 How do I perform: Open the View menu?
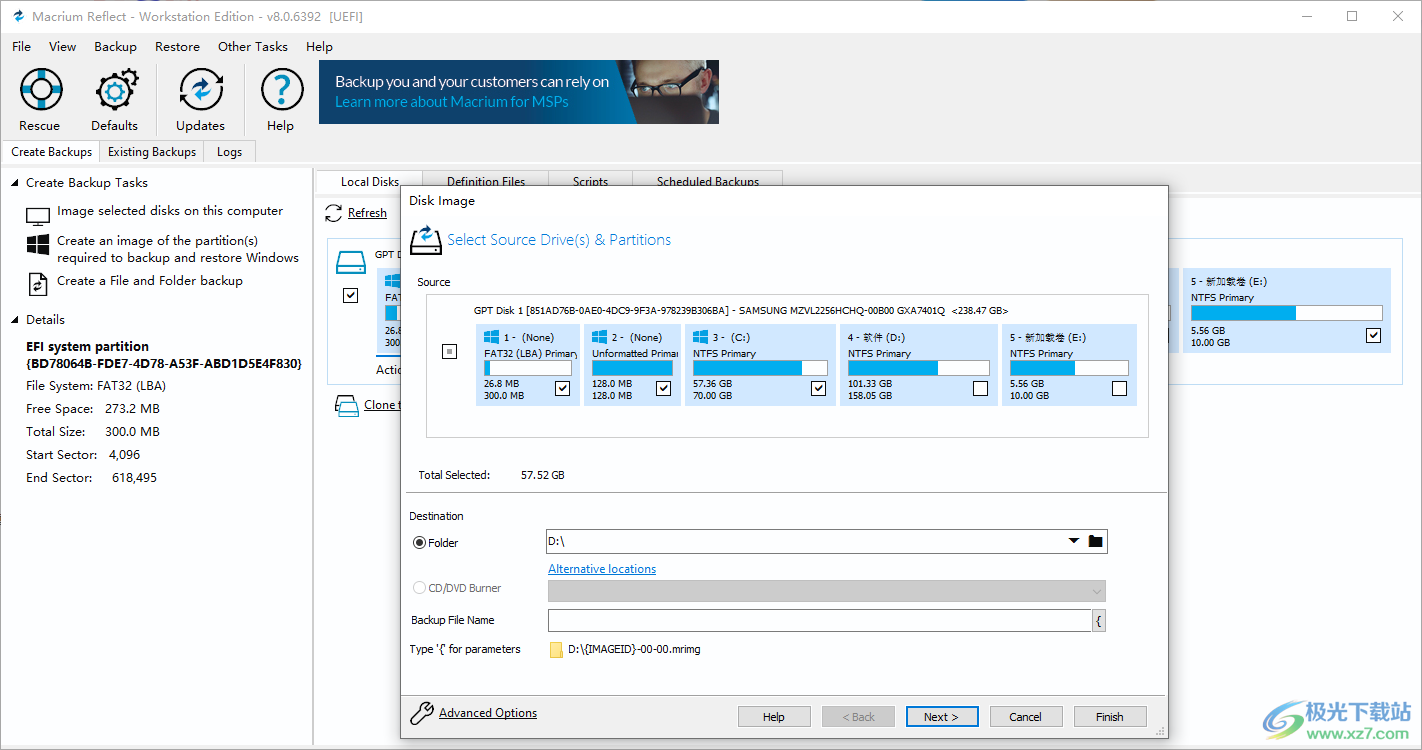pos(63,47)
